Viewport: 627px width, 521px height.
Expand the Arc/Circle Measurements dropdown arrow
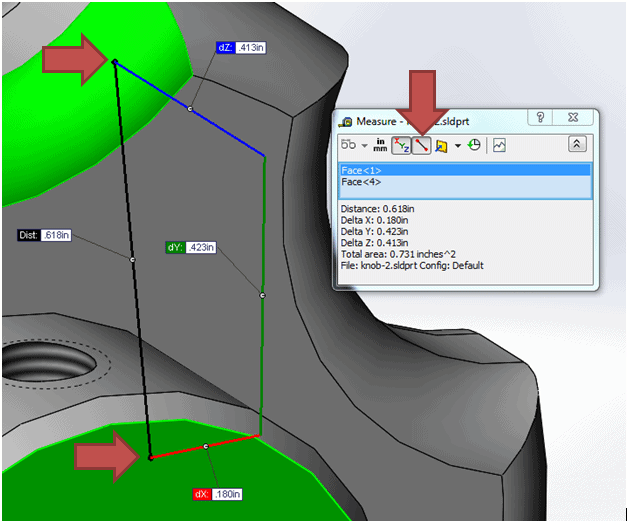pyautogui.click(x=365, y=146)
